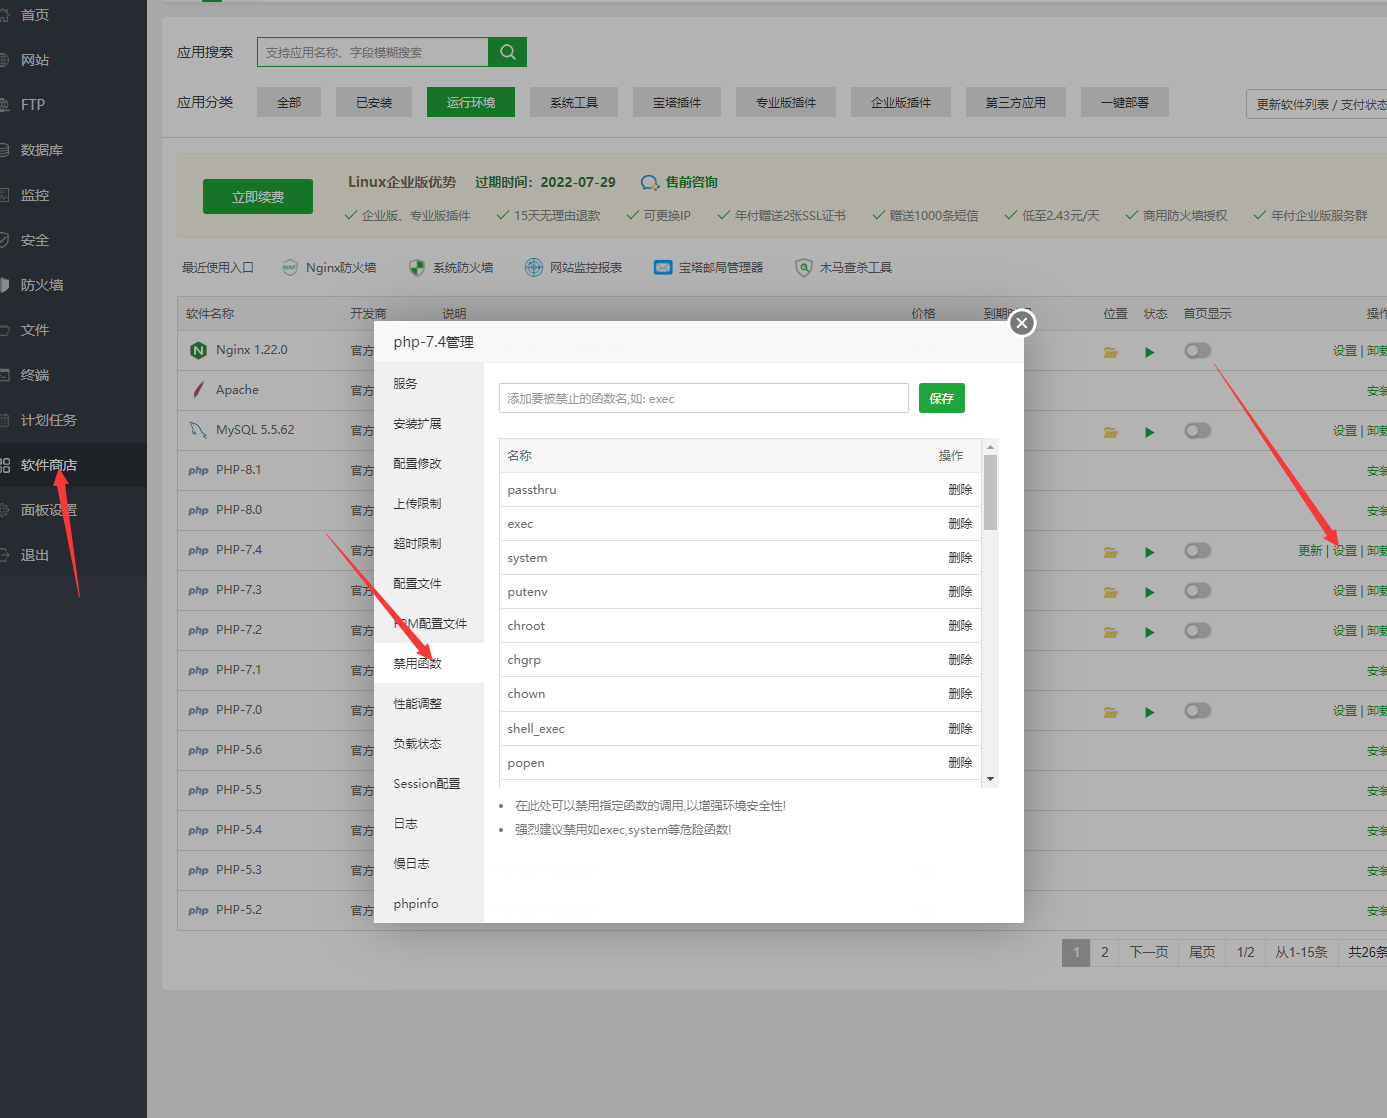The image size is (1387, 1118).
Task: Toggle homepage display for MySQL
Action: pyautogui.click(x=1197, y=431)
